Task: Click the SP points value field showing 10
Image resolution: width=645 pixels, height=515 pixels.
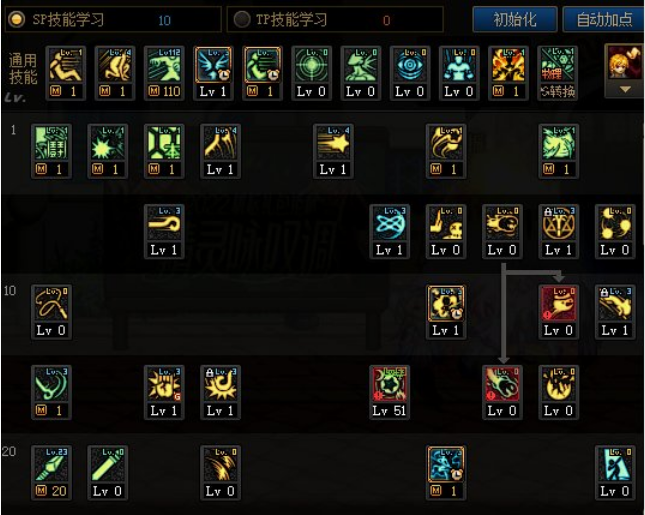Action: [165, 20]
